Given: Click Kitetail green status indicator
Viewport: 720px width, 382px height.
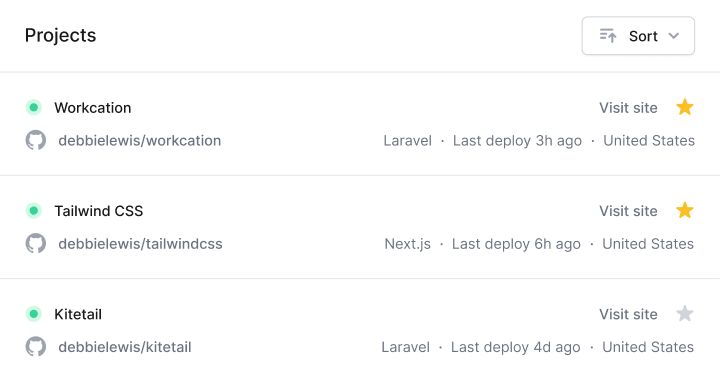Looking at the screenshot, I should click(34, 314).
